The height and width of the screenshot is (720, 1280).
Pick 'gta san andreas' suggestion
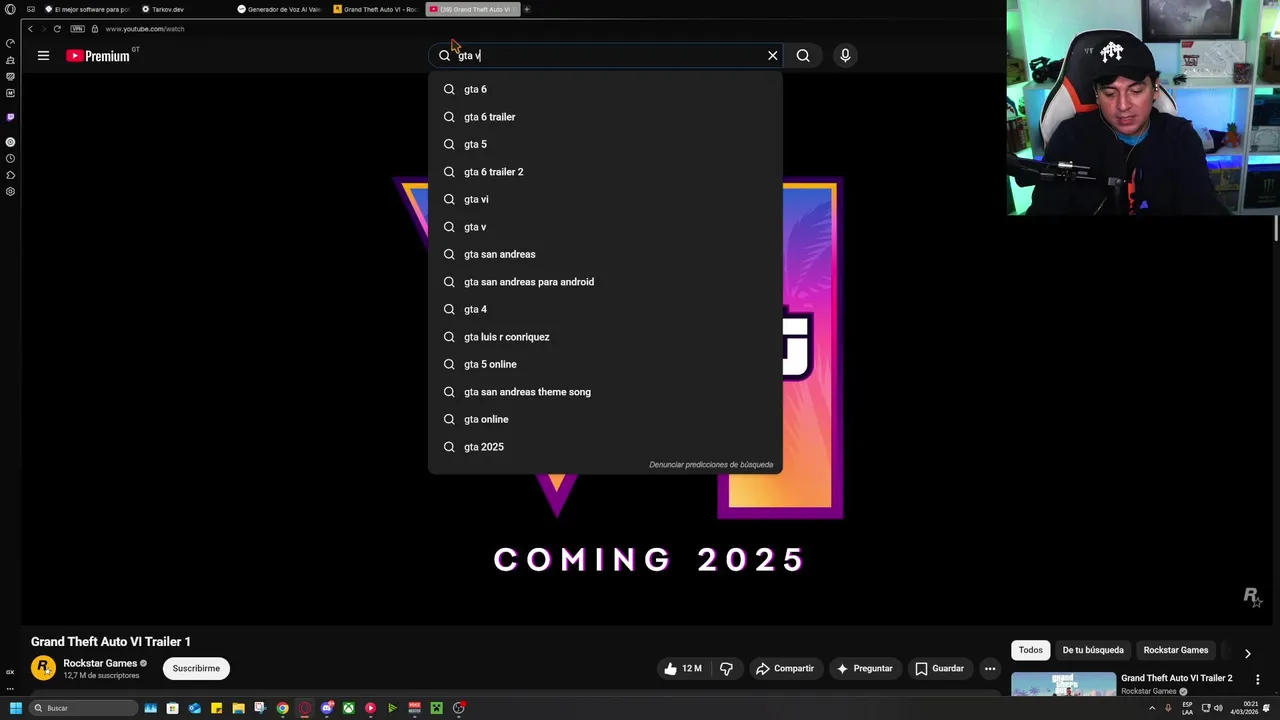tap(605, 254)
